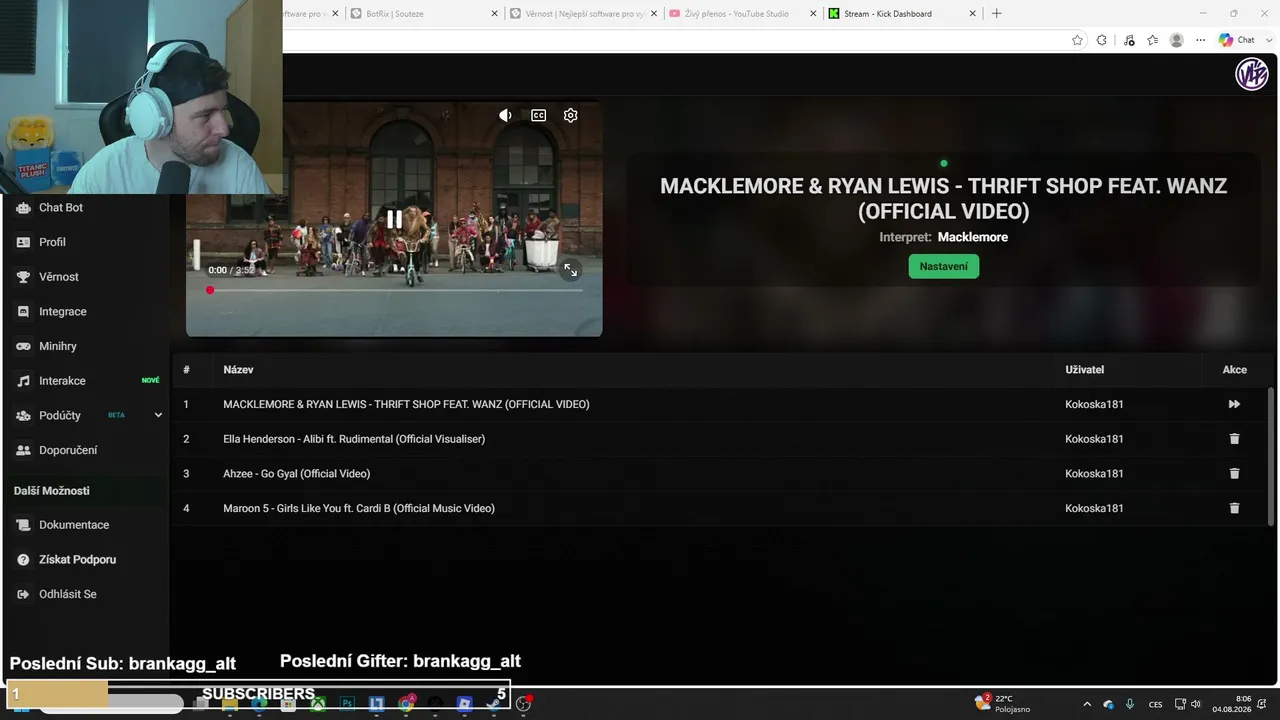Switch to the BotRix | Souteze tab
1280x720 pixels.
point(423,14)
